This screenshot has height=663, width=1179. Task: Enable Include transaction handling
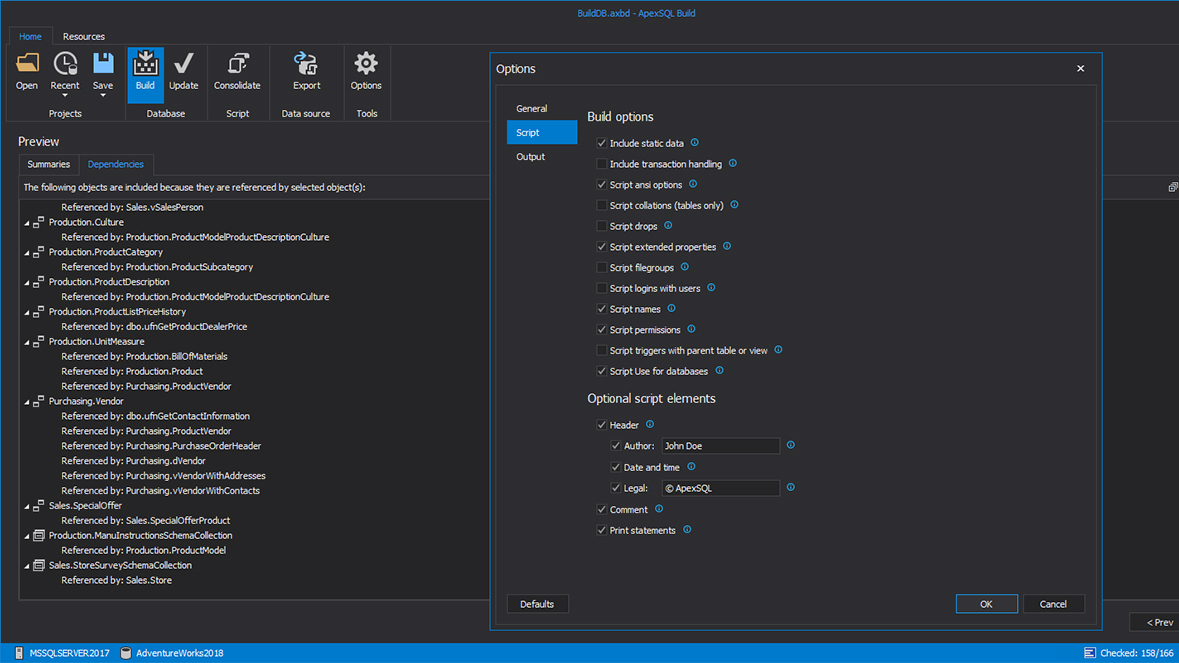pos(602,164)
